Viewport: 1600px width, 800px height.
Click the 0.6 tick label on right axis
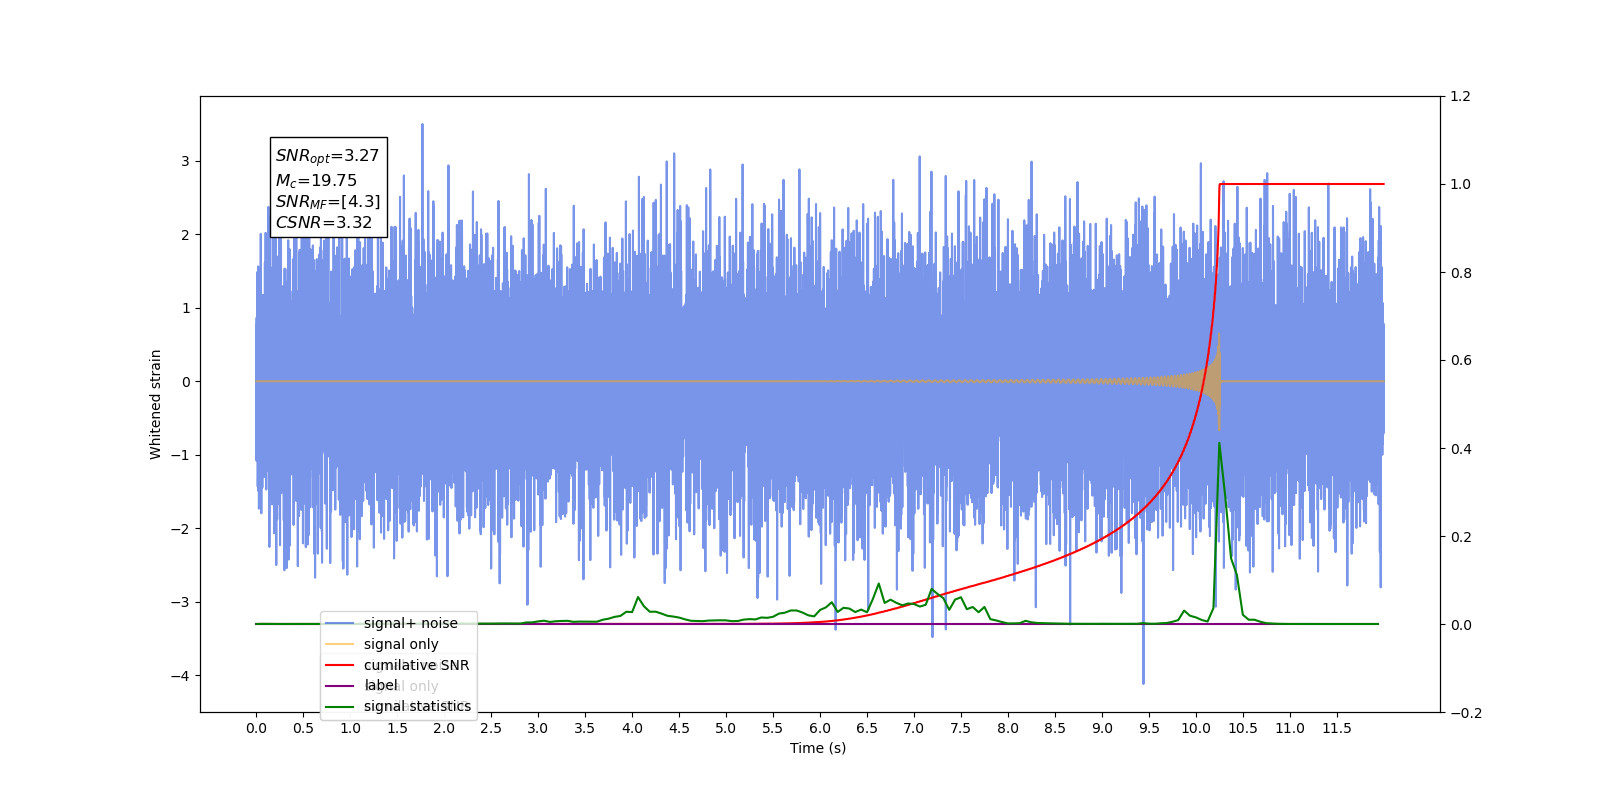tap(1461, 360)
